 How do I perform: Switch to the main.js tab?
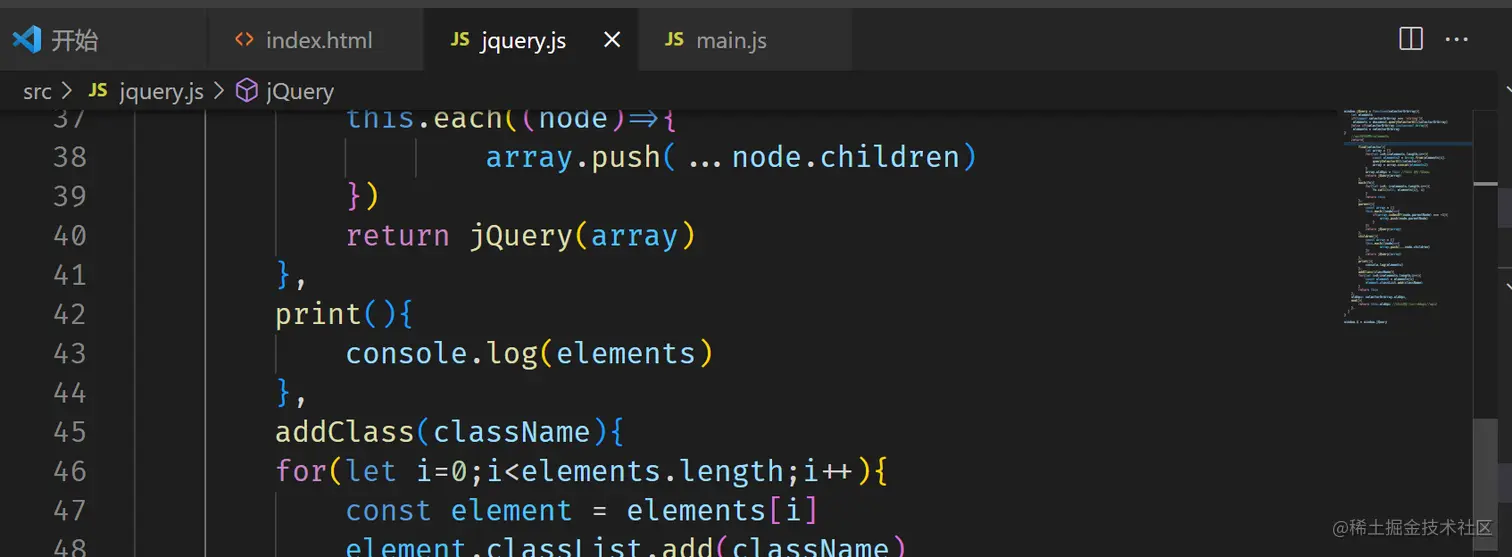click(745, 40)
